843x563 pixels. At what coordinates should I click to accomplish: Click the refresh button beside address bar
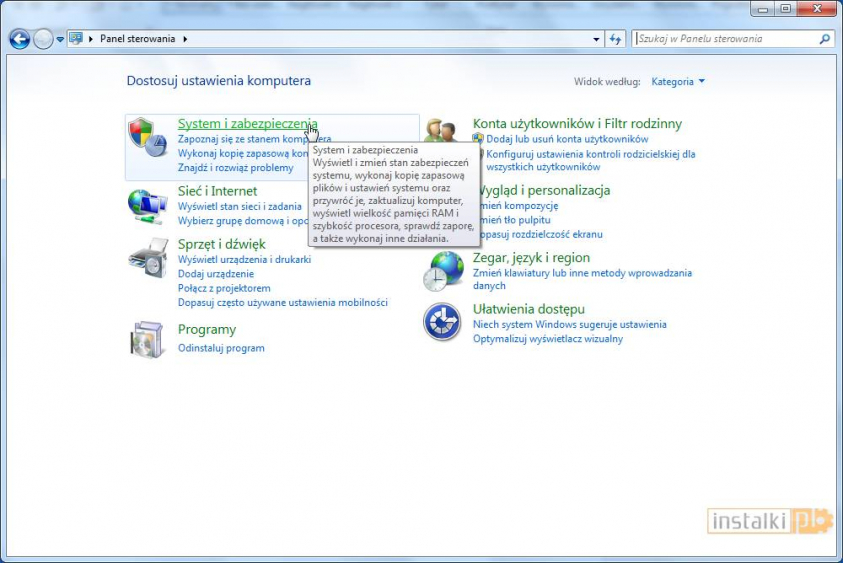tap(616, 39)
